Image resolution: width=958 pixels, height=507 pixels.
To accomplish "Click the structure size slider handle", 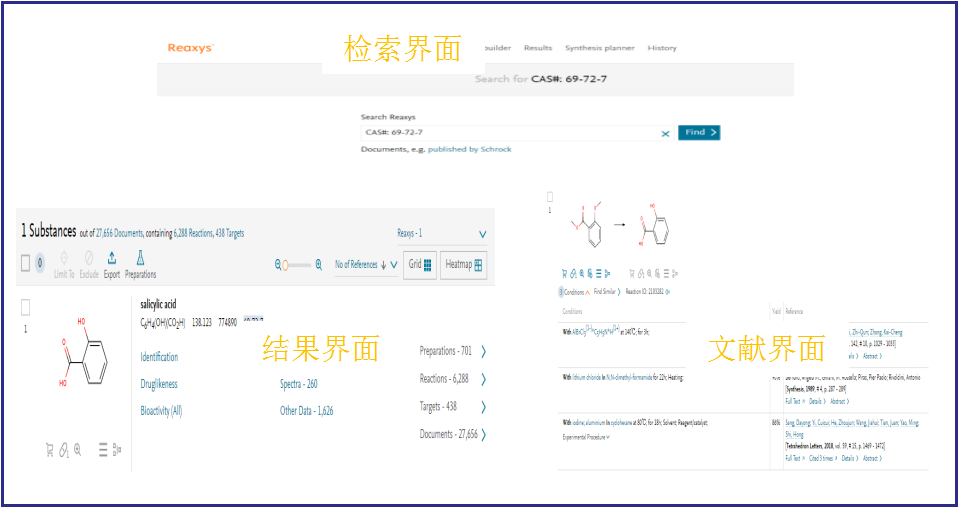I will click(285, 266).
